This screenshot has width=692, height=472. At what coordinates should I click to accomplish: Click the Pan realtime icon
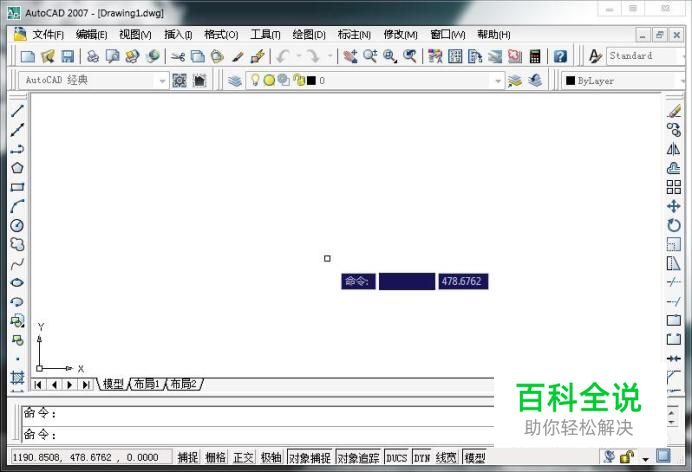(350, 56)
